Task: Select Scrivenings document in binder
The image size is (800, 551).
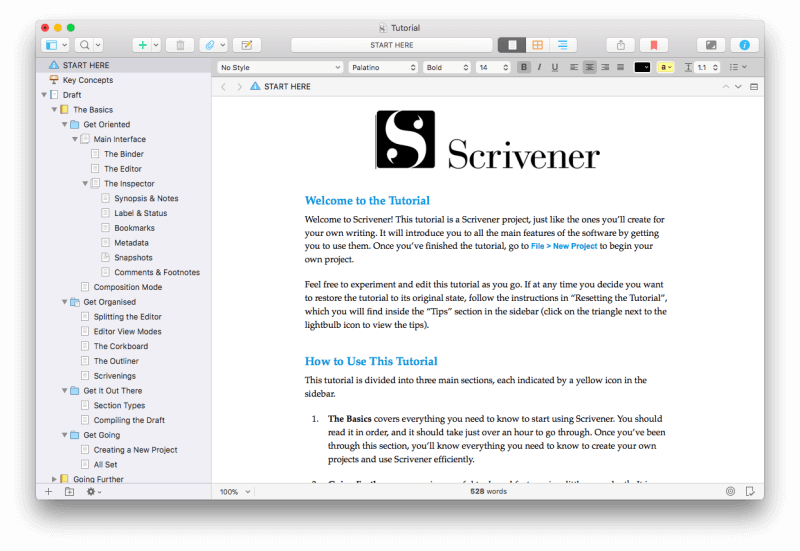Action: pos(115,376)
